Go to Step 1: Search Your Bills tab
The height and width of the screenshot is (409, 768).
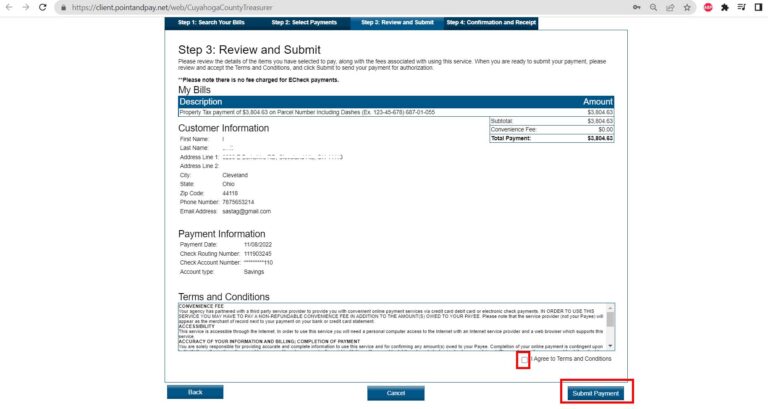211,23
